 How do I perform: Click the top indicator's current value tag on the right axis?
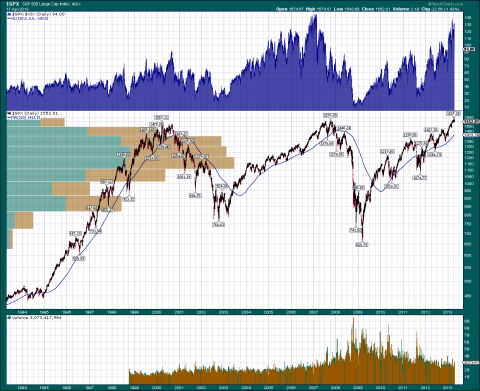[469, 49]
